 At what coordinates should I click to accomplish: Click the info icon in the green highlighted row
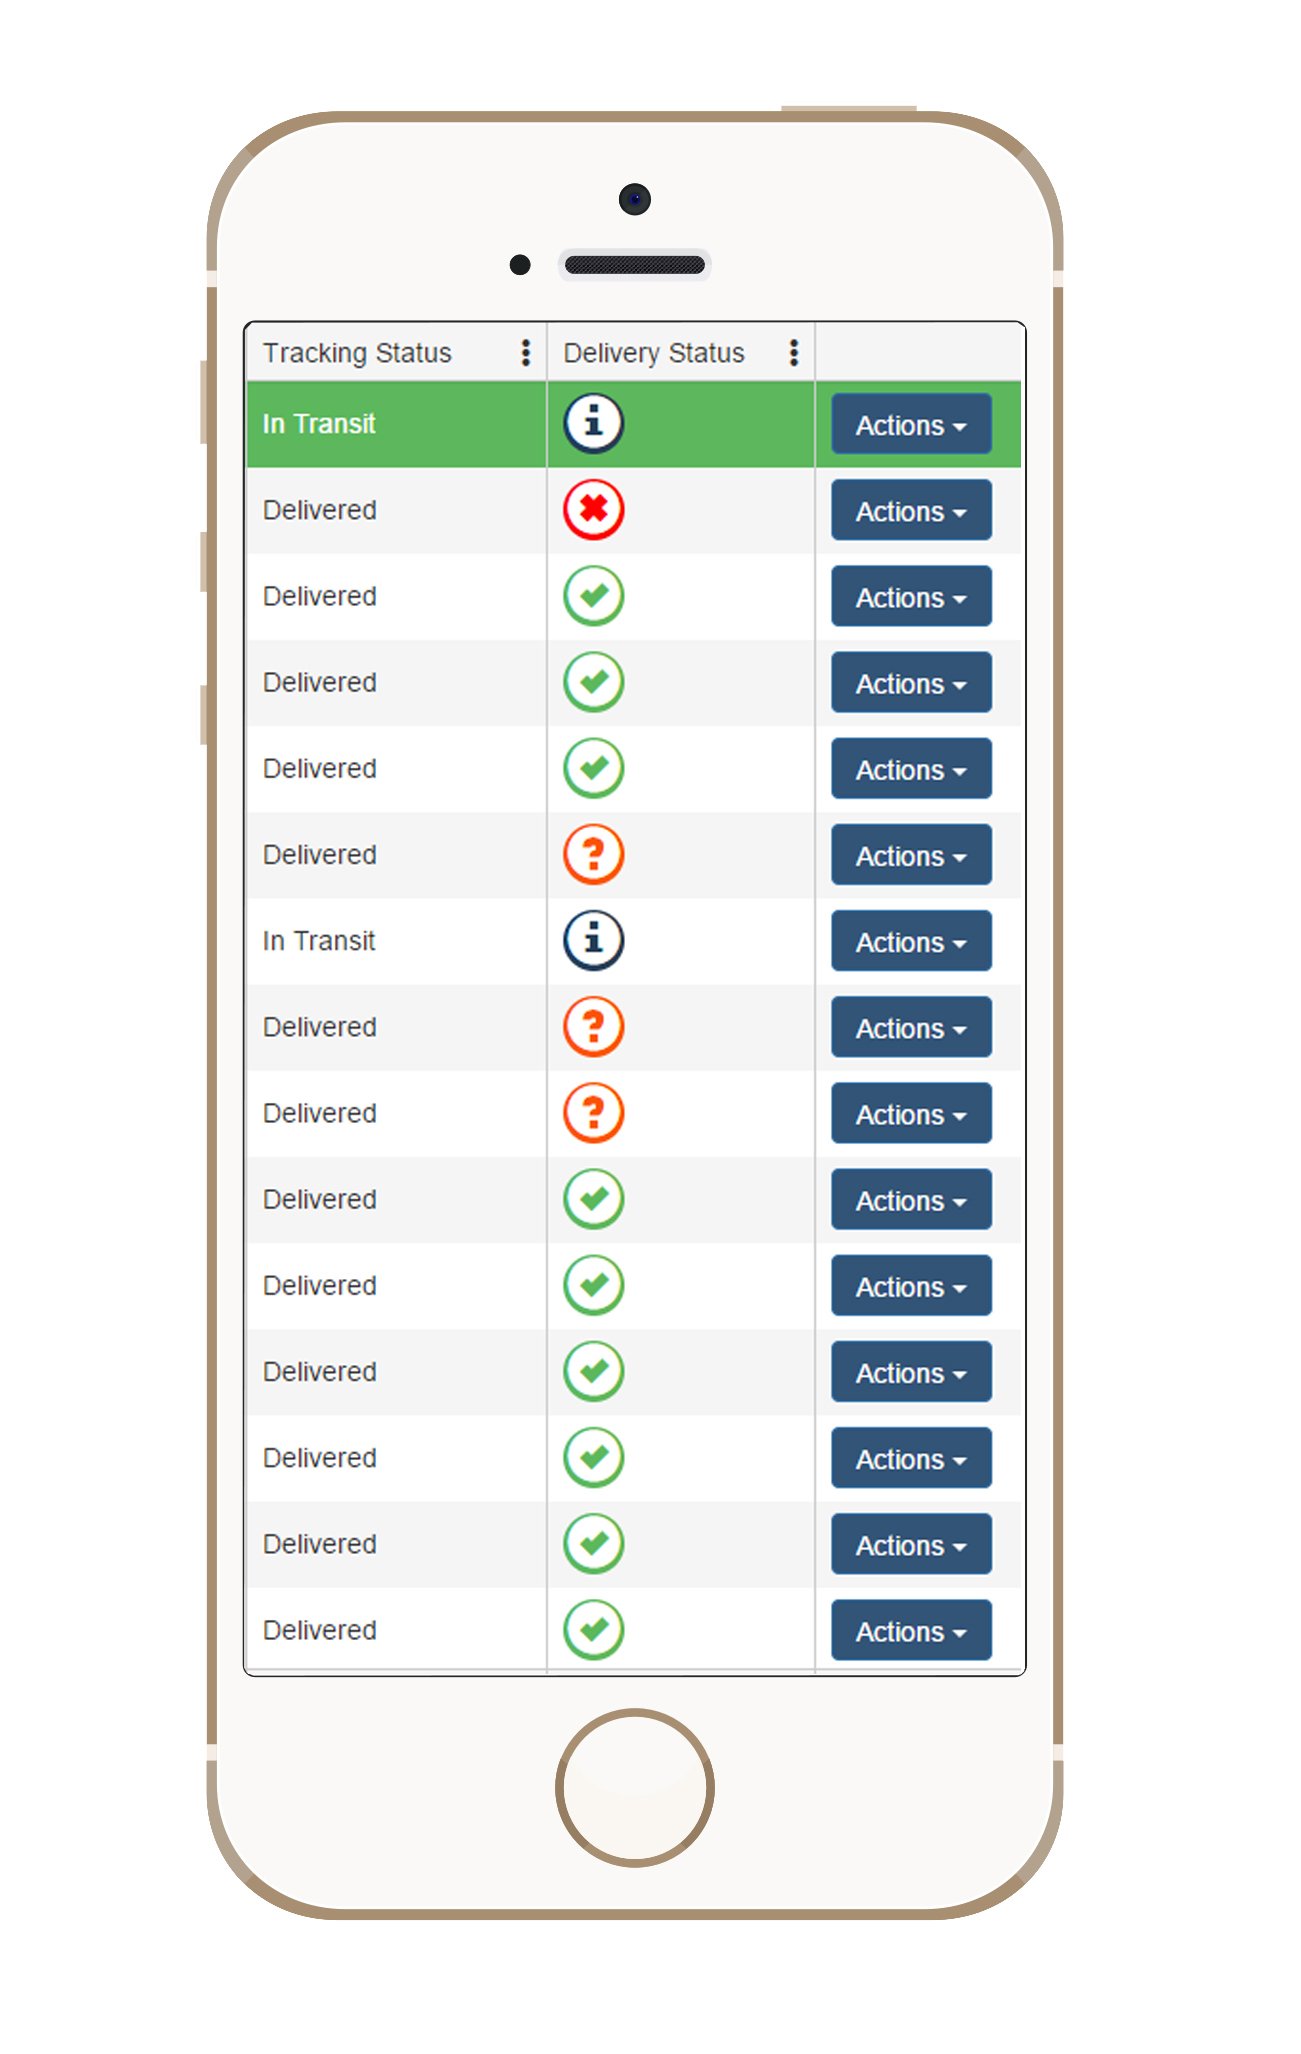coord(593,423)
